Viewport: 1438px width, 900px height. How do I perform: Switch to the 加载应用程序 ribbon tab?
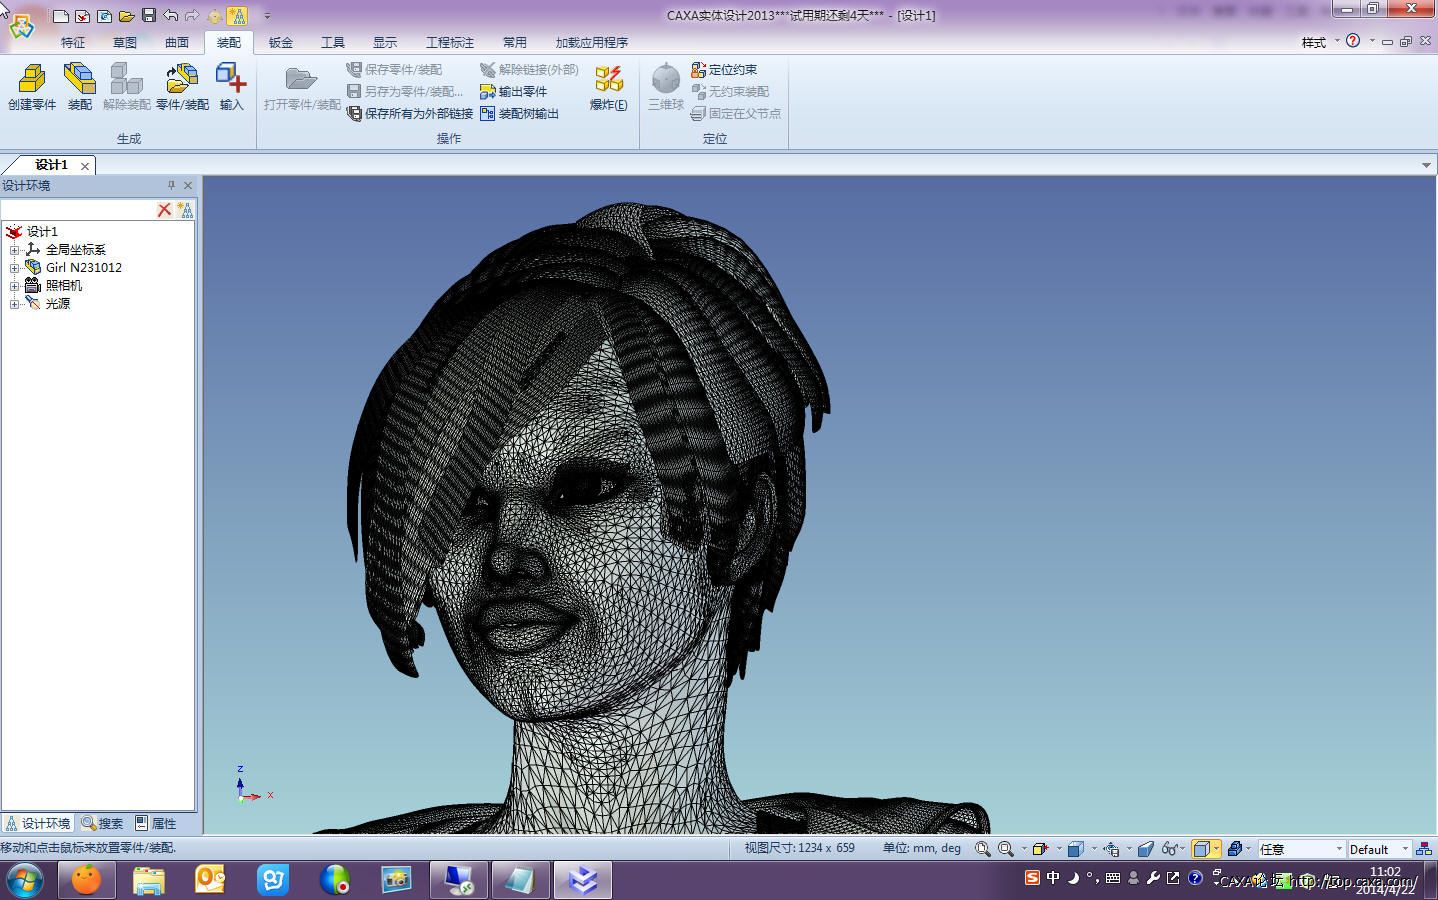(x=592, y=42)
